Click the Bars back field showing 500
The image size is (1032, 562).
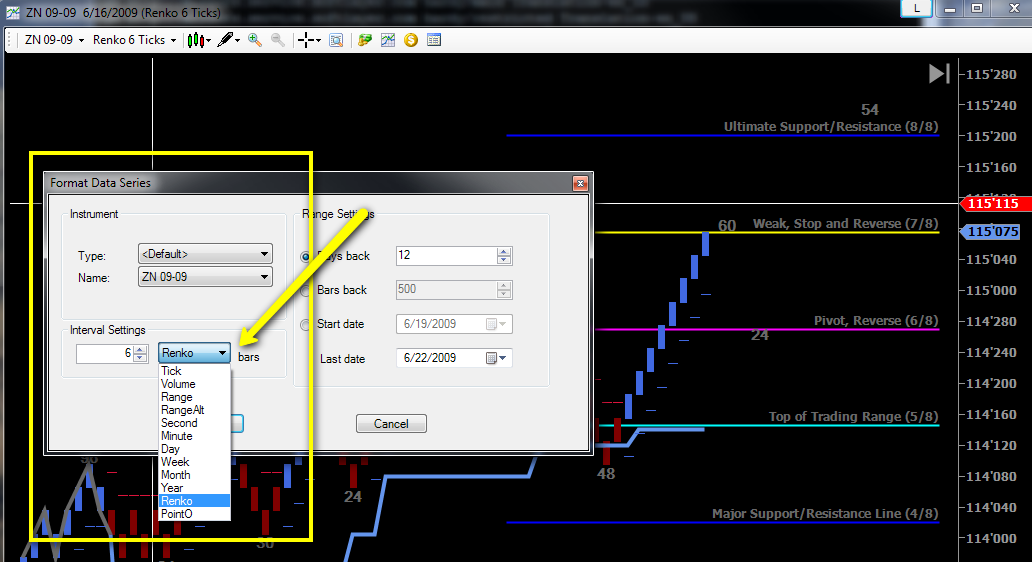446,290
